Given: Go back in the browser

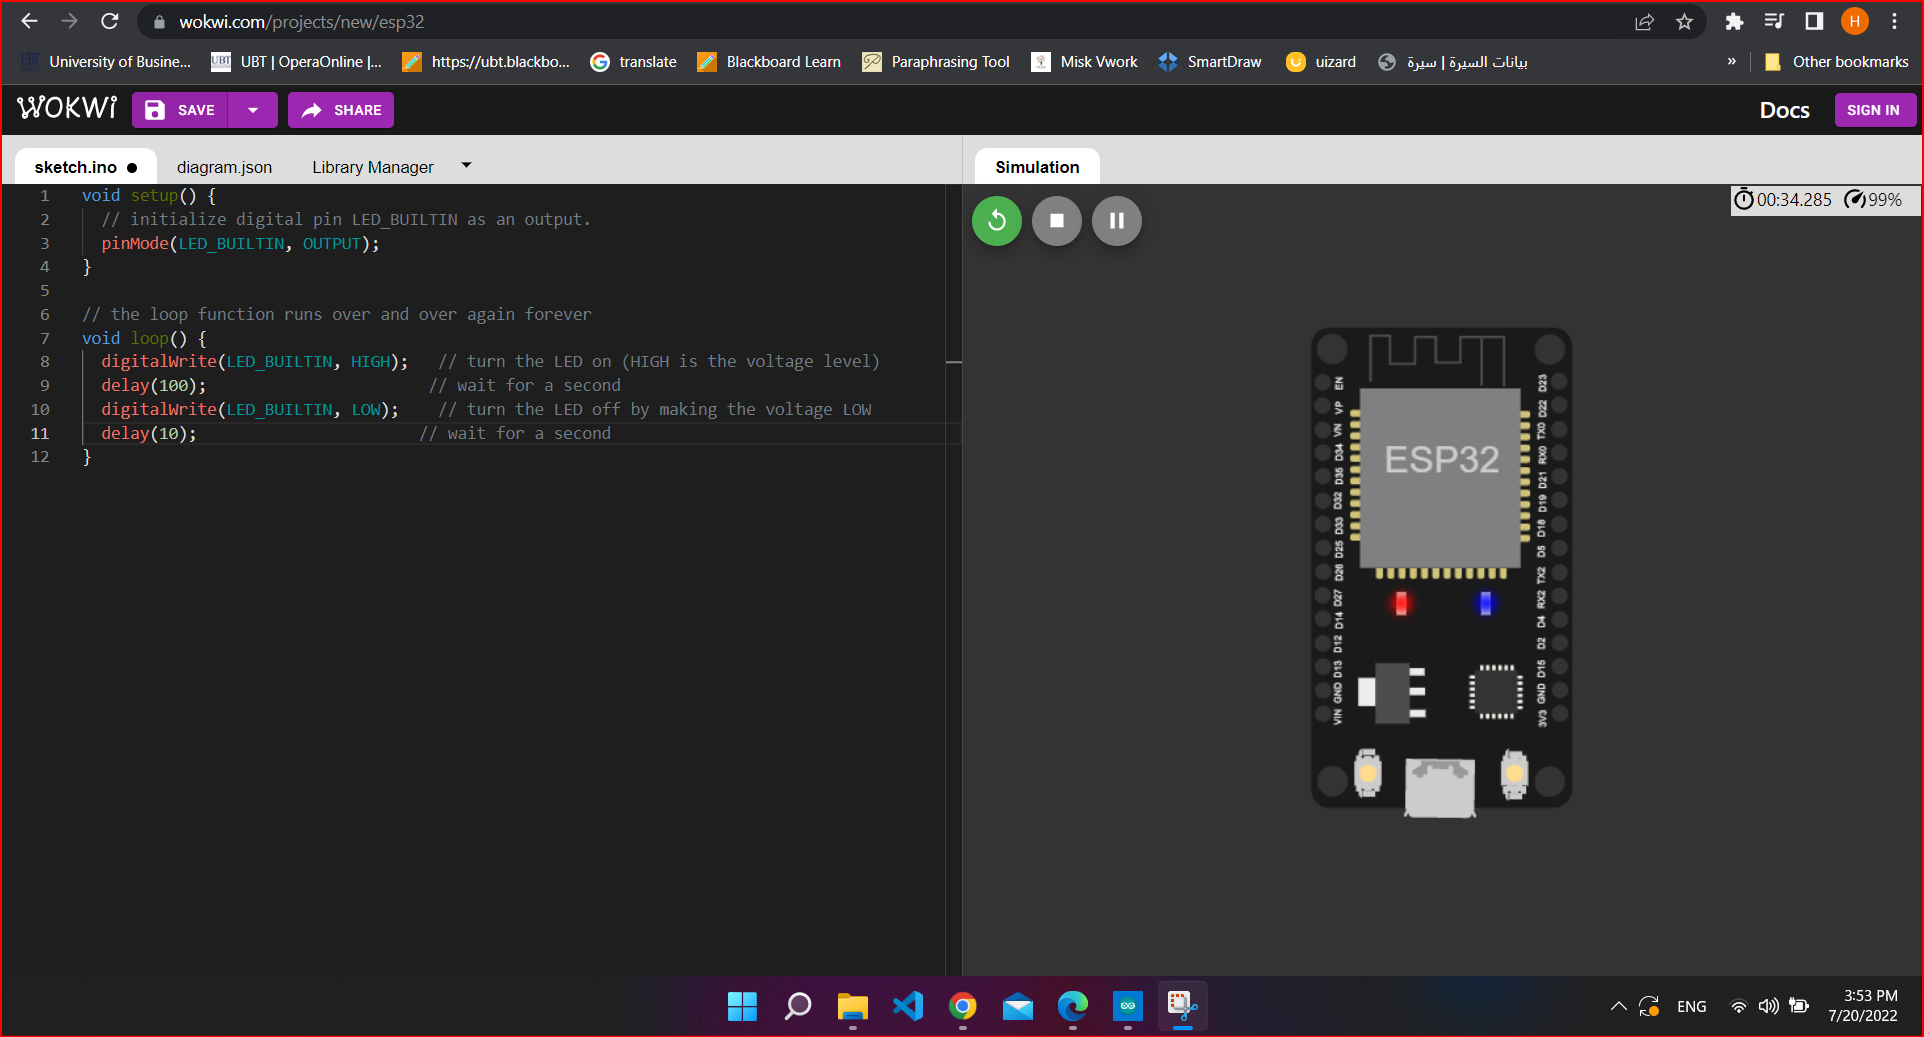Looking at the screenshot, I should [x=29, y=21].
